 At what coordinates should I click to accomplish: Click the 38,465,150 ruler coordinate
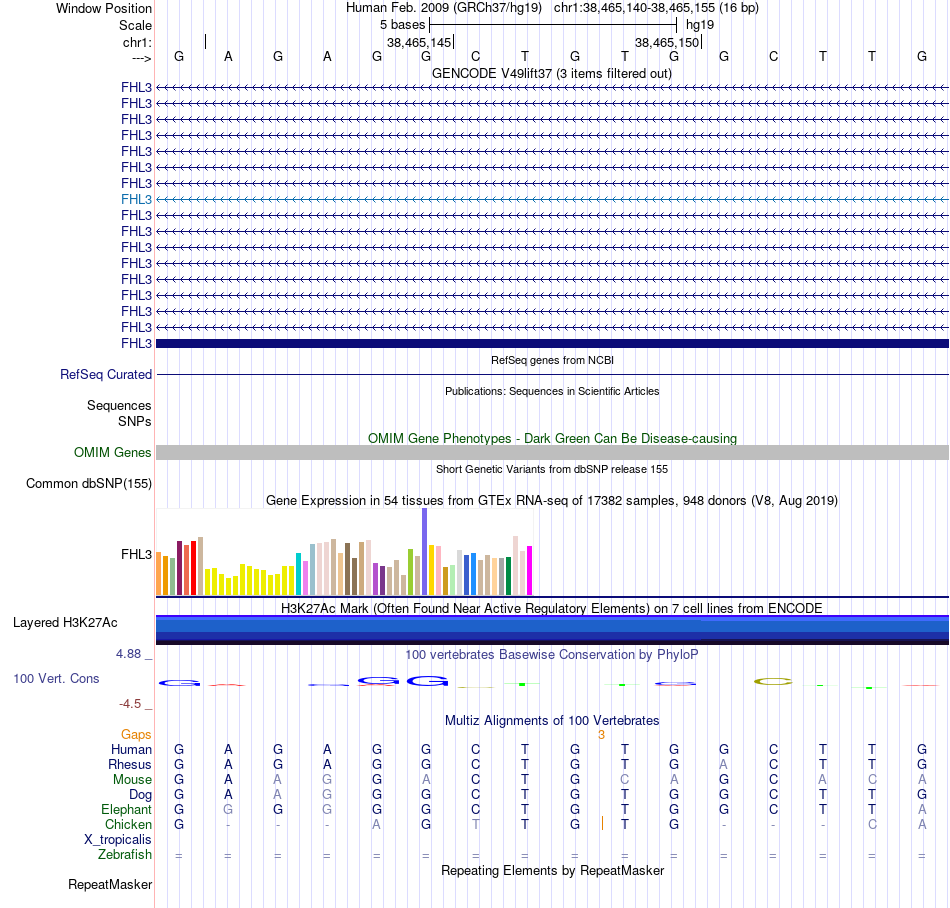[667, 42]
